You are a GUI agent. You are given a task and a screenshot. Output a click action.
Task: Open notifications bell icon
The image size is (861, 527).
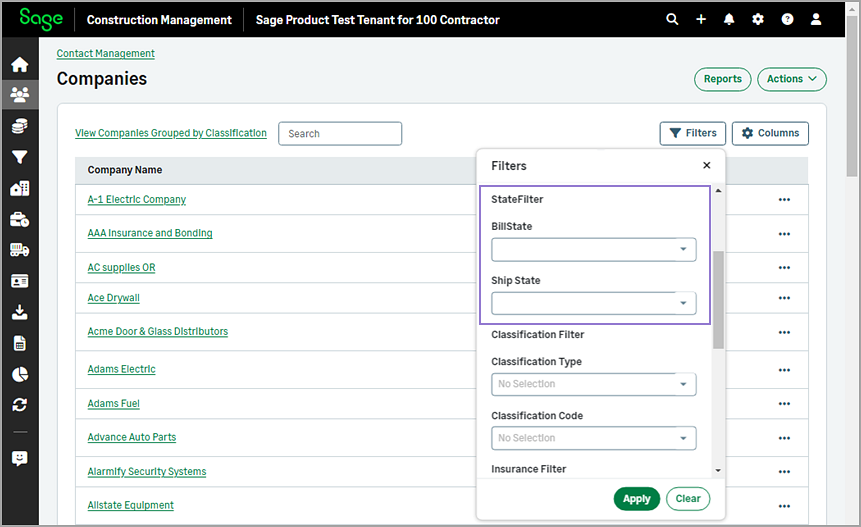coord(729,19)
